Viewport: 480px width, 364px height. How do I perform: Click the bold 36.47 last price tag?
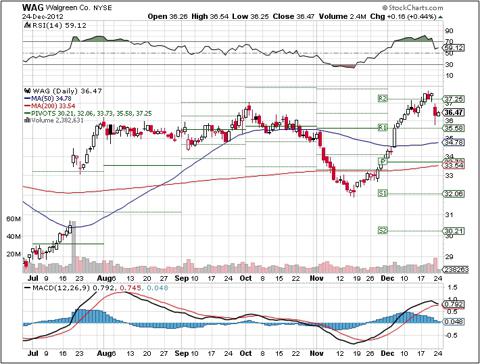454,112
